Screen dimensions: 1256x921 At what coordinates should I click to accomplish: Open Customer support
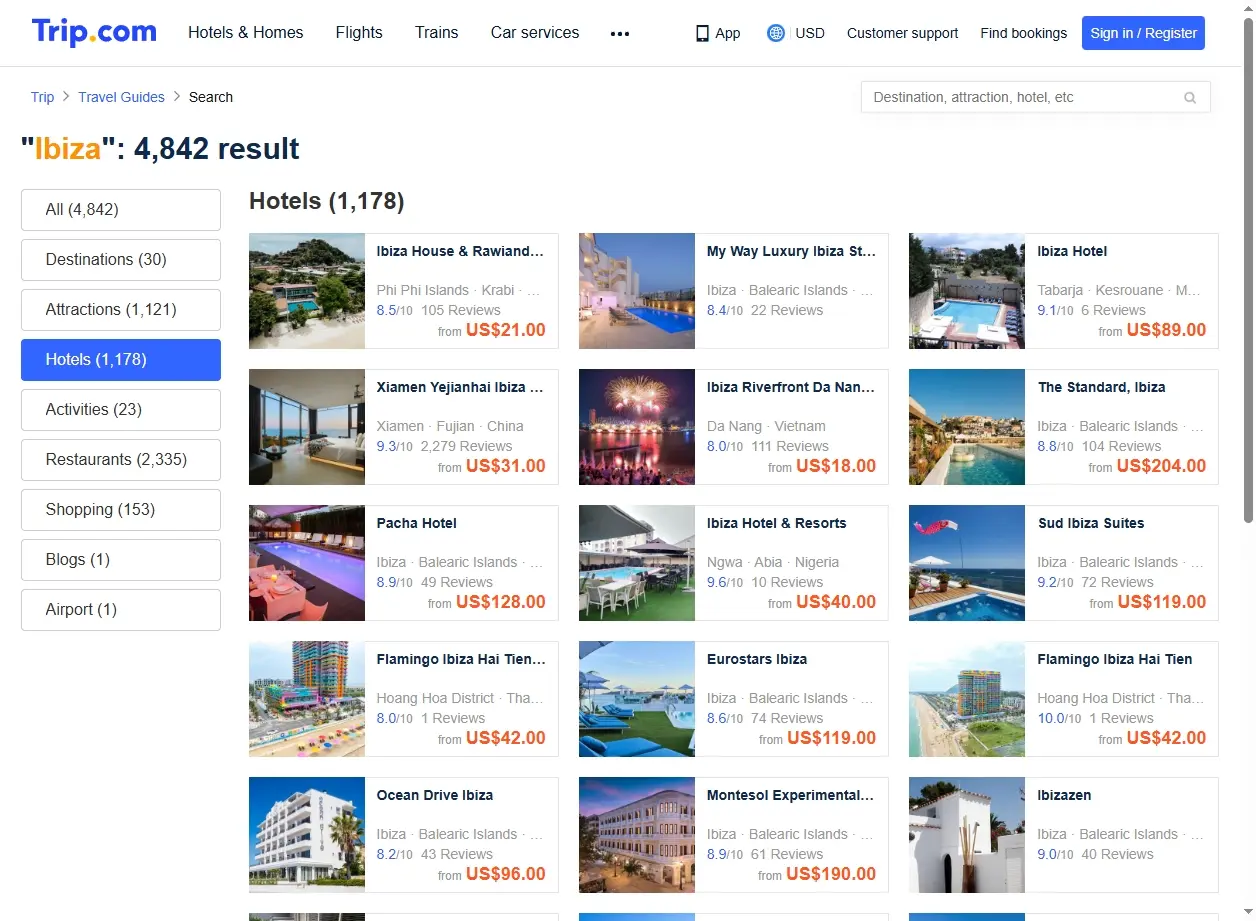902,33
